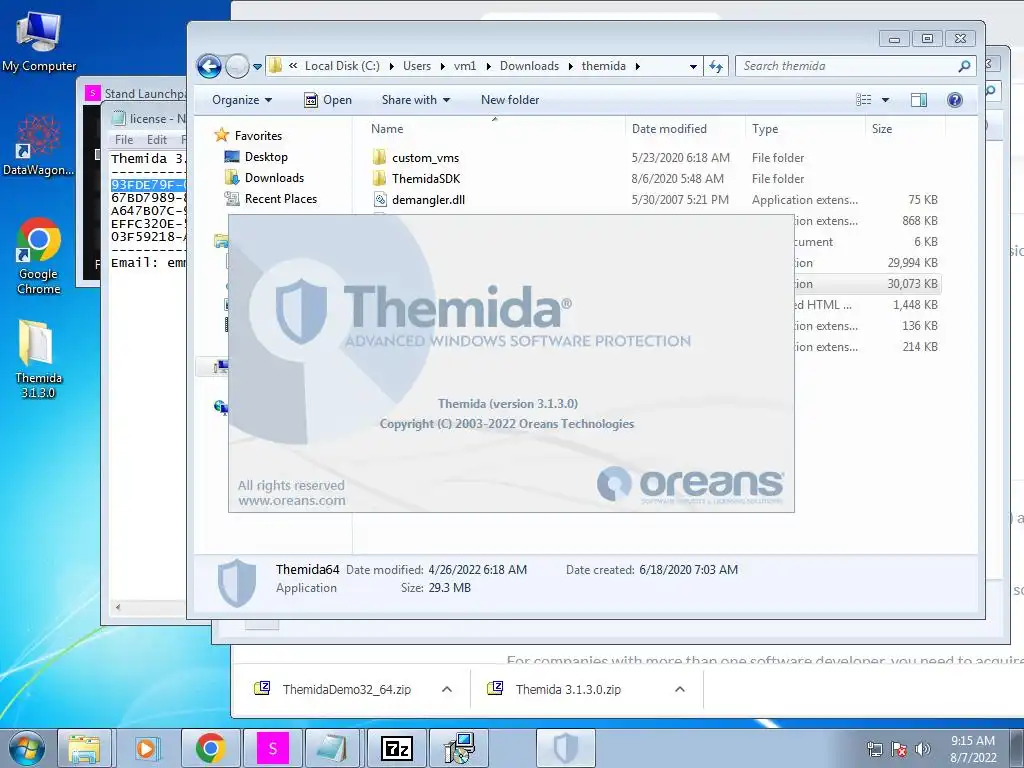
Task: Change view with the view icon
Action: (863, 100)
